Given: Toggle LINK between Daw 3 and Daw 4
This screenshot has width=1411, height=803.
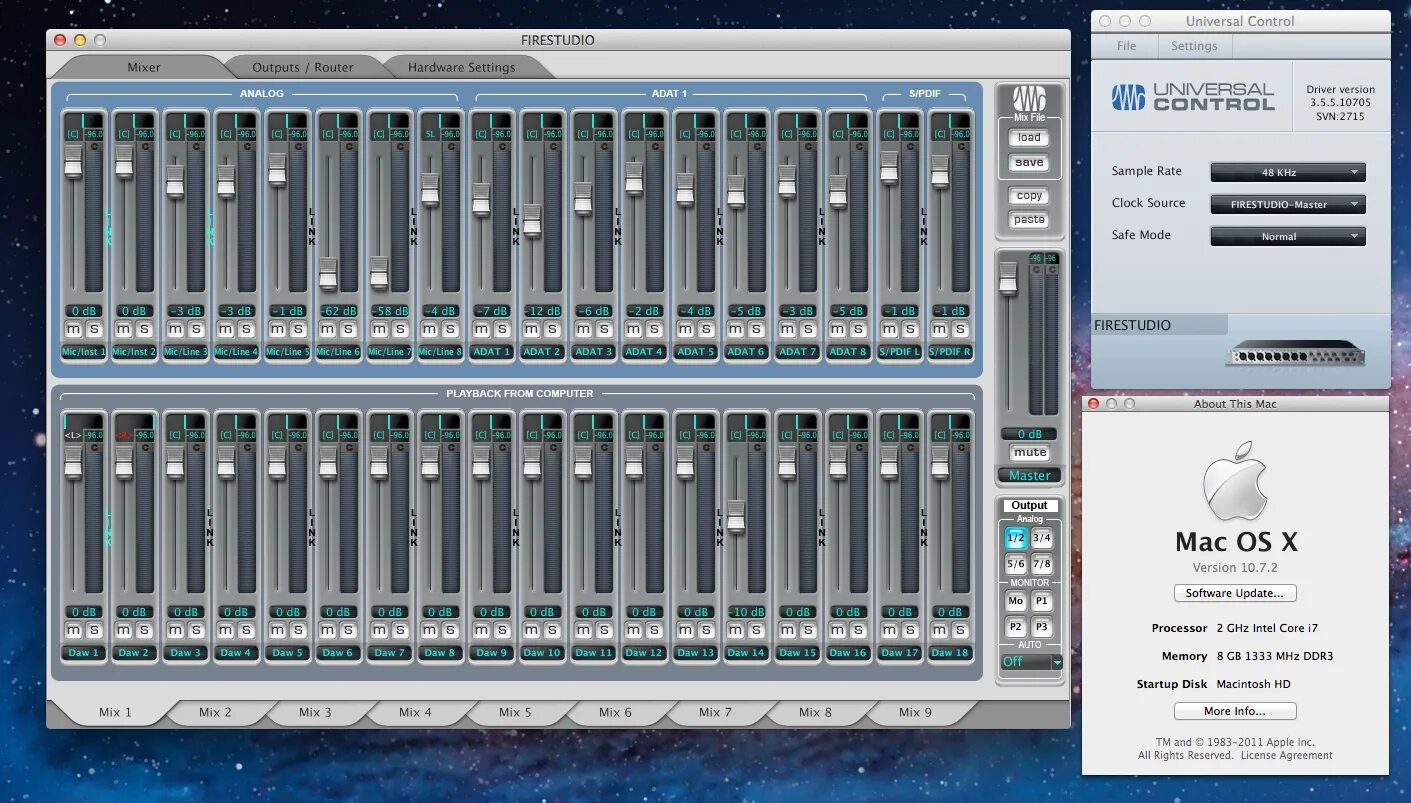Looking at the screenshot, I should click(210, 527).
